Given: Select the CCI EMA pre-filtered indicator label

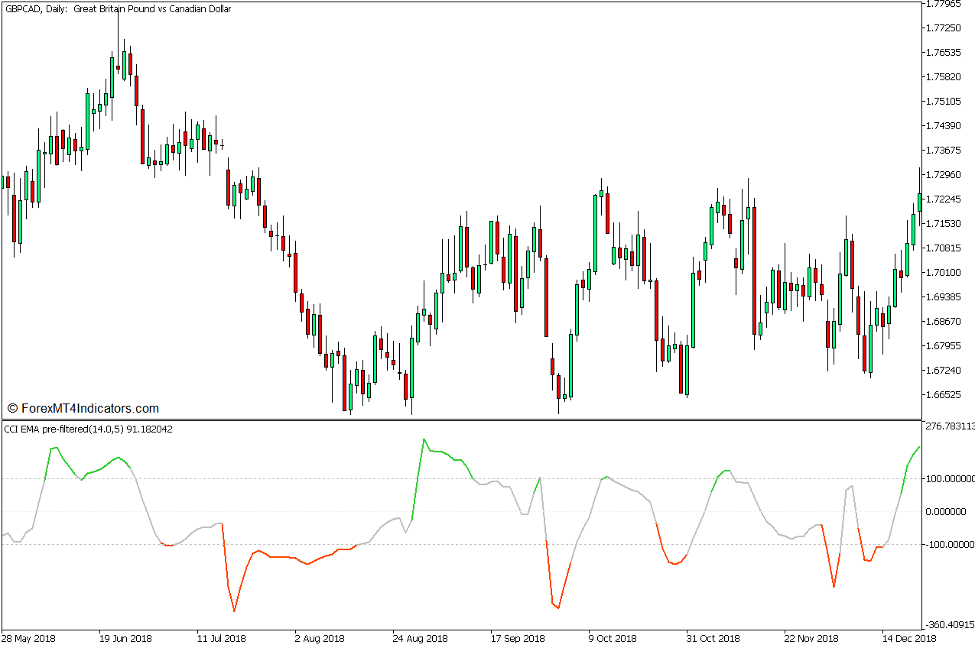Looking at the screenshot, I should click(x=87, y=428).
